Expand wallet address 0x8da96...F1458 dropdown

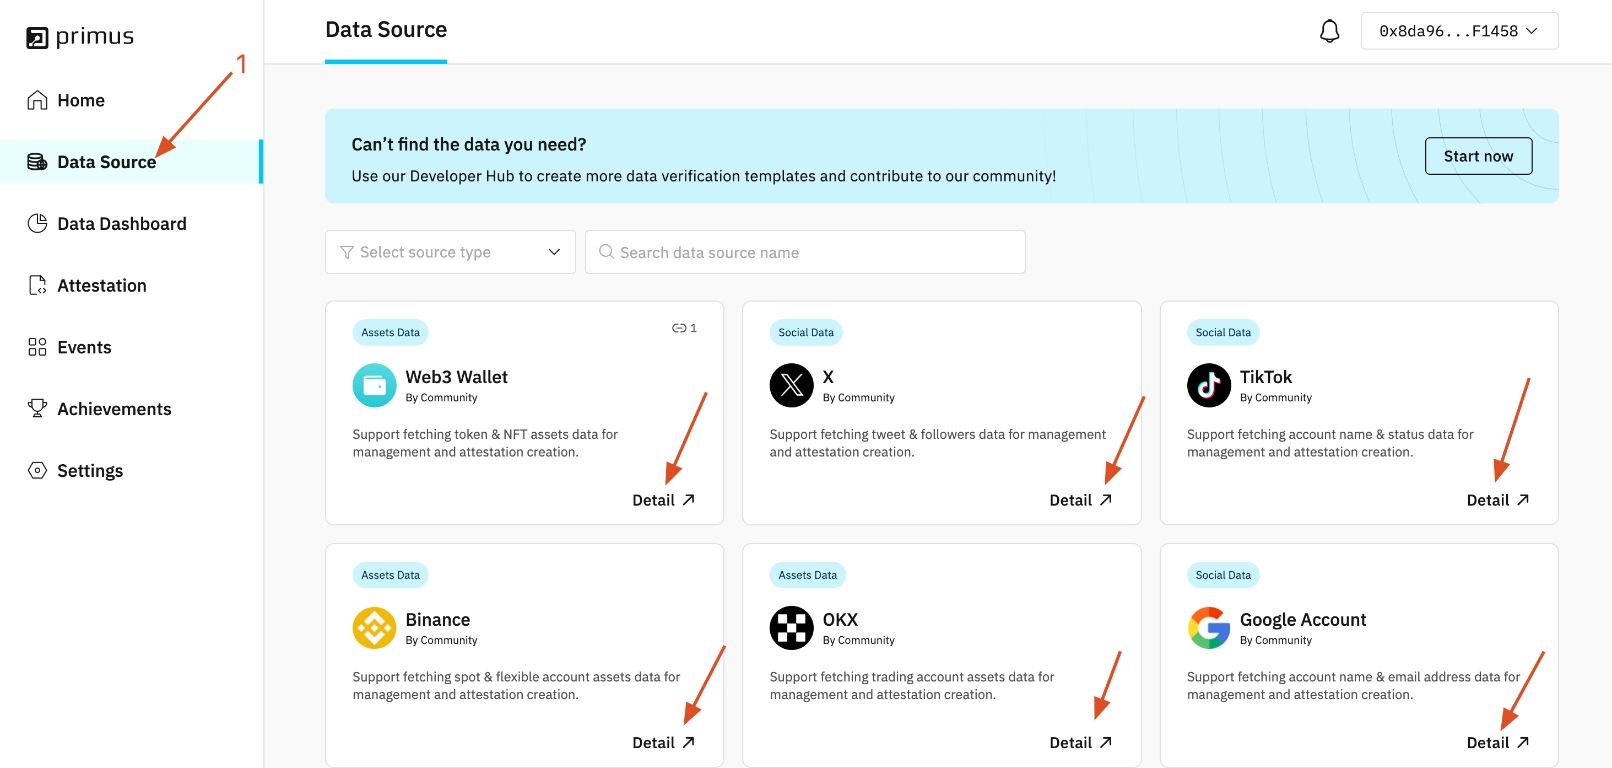pos(1459,31)
